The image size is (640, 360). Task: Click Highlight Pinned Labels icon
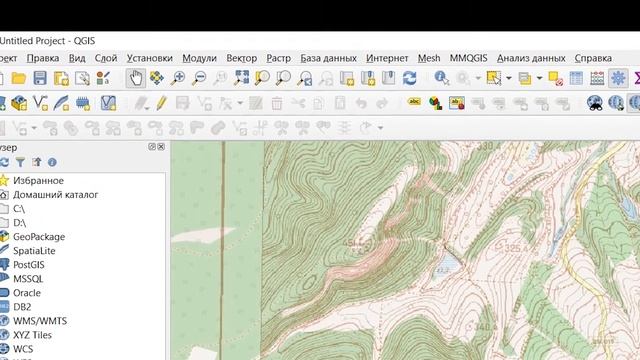[457, 103]
